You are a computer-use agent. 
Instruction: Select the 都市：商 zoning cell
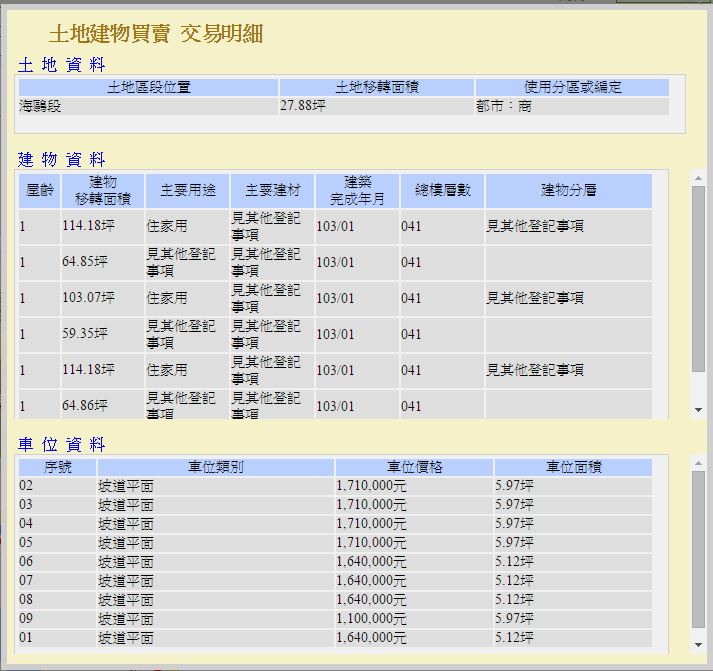(572, 106)
